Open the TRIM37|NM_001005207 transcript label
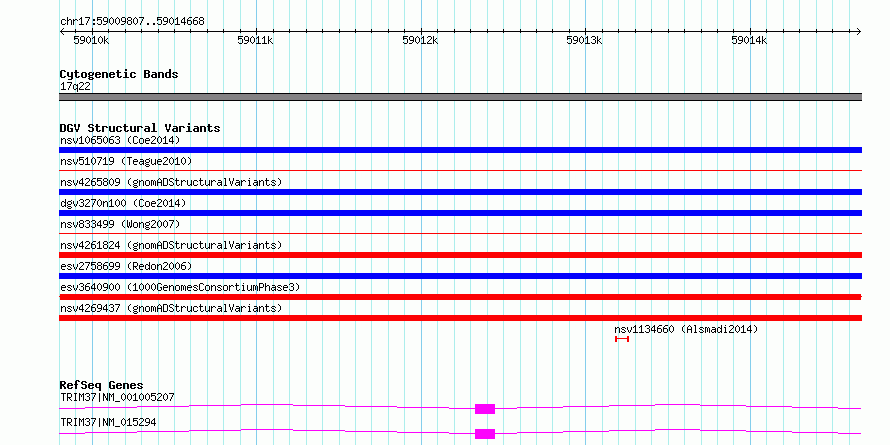The image size is (890, 445). pos(117,397)
